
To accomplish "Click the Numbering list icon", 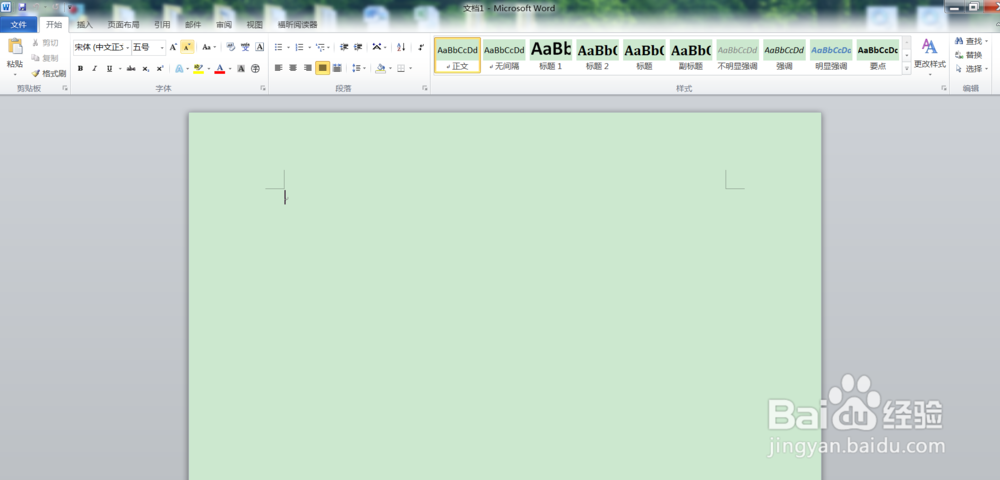I will click(299, 47).
